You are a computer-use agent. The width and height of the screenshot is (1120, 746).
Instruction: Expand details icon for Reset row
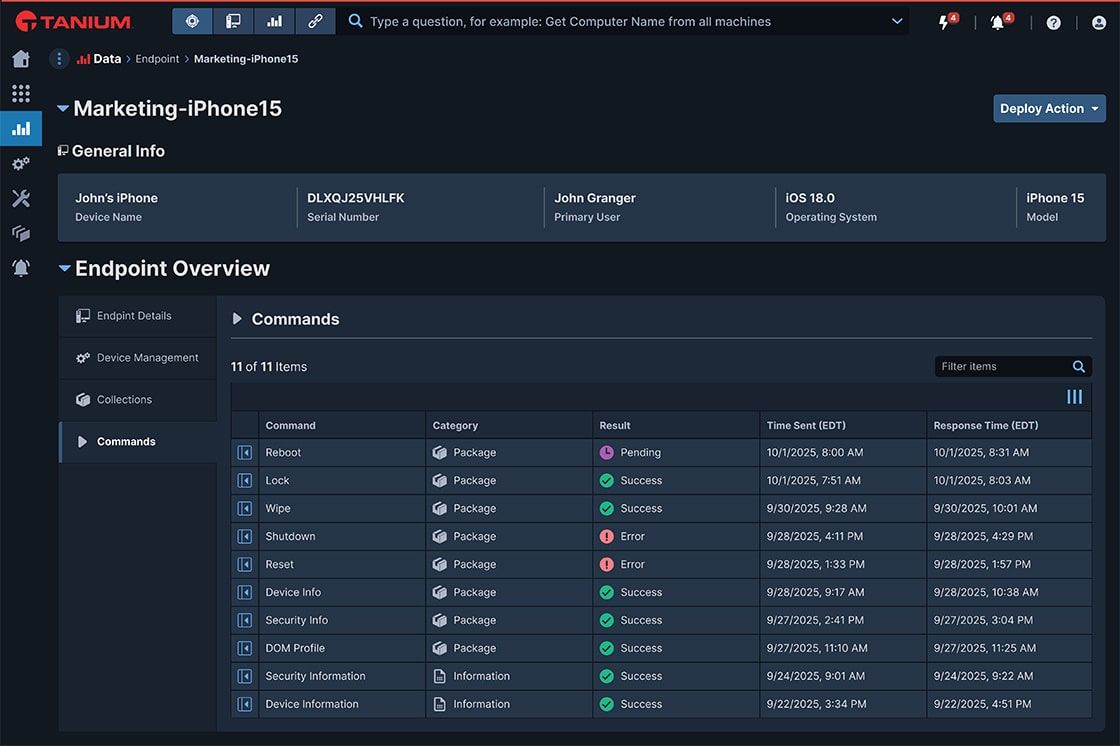(244, 564)
